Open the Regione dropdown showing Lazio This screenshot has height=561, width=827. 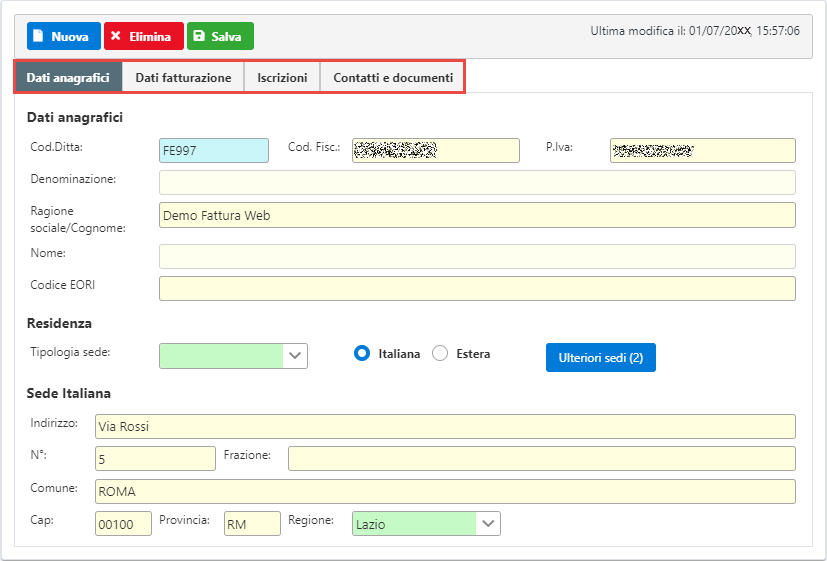(426, 524)
